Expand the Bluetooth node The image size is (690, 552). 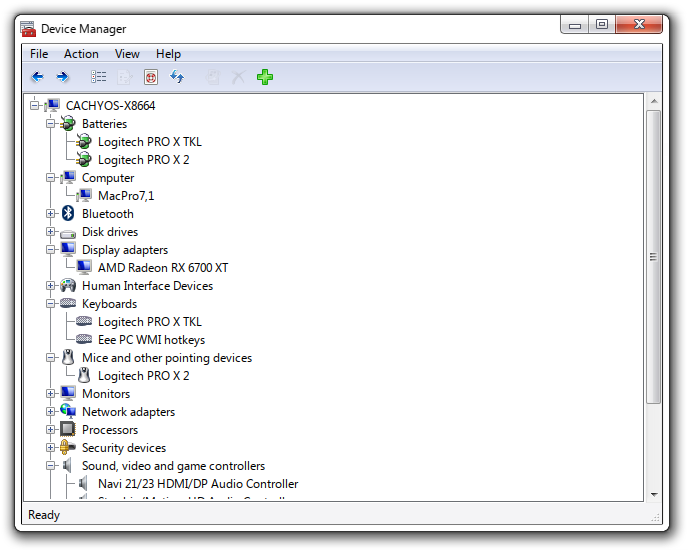(x=51, y=213)
